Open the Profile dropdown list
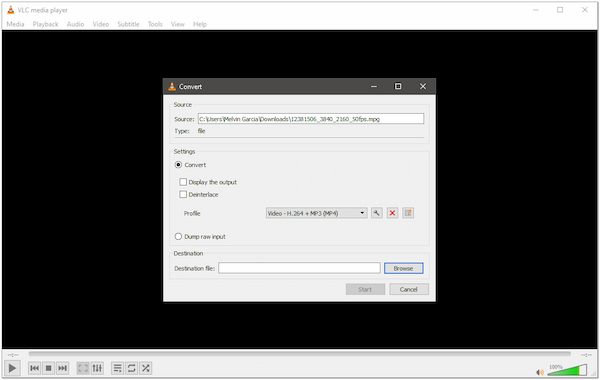 click(316, 213)
